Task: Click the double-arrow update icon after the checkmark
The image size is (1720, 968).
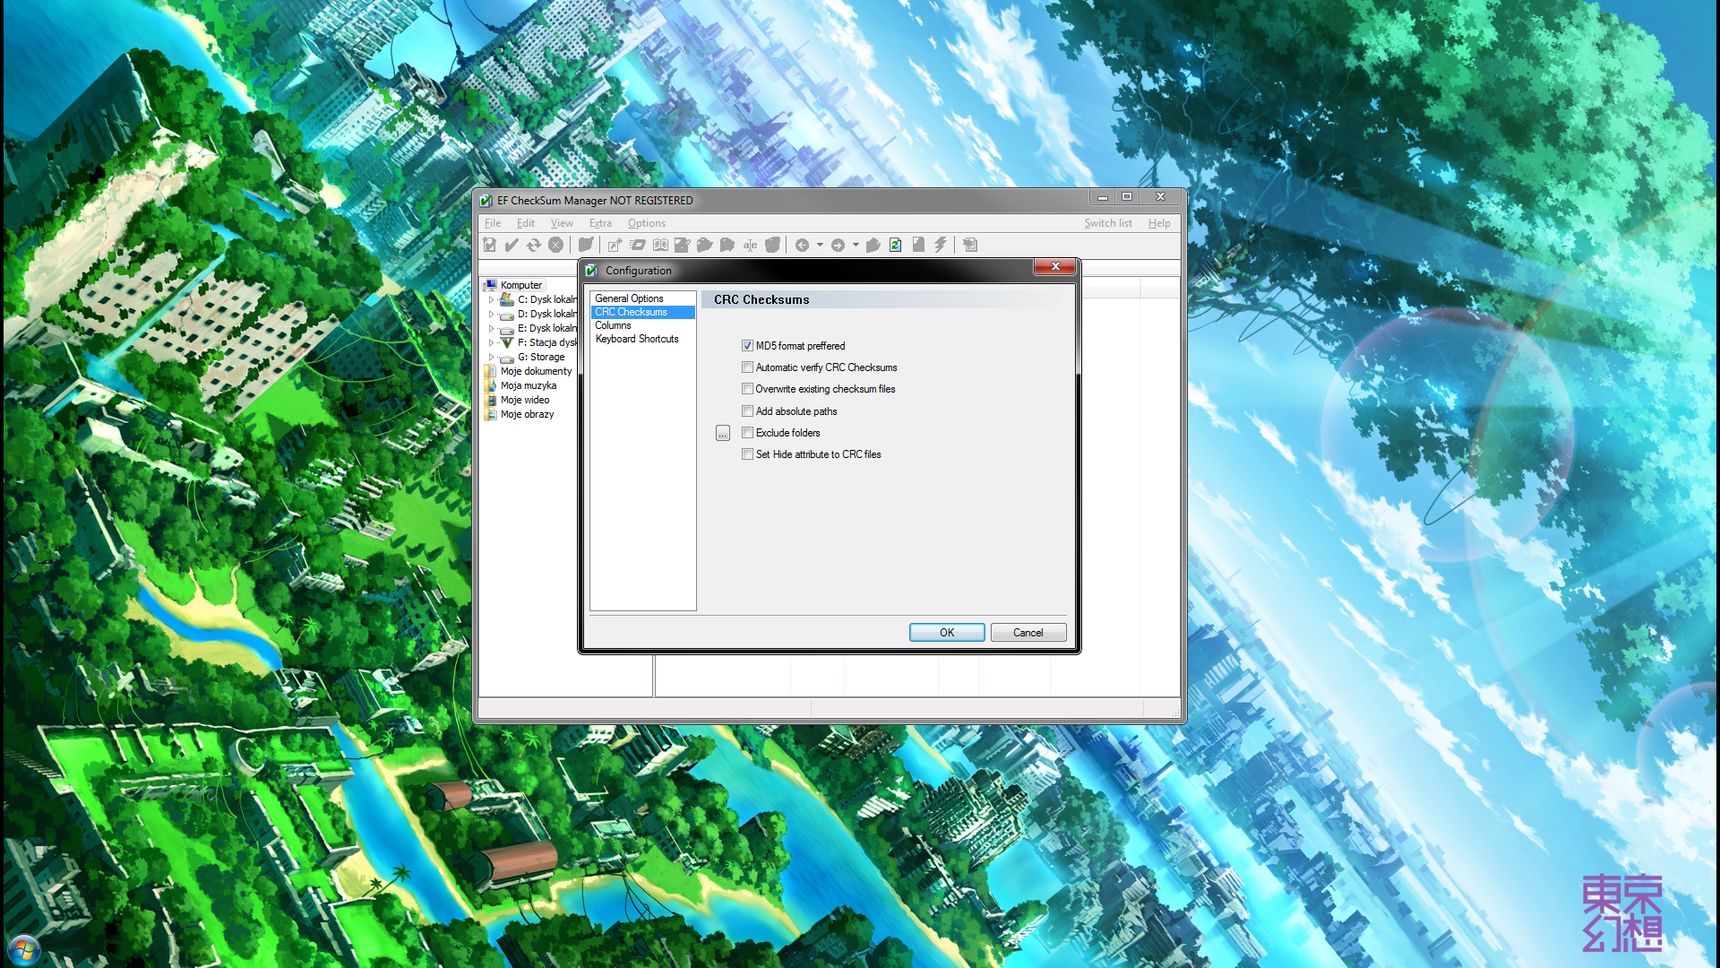Action: point(534,245)
